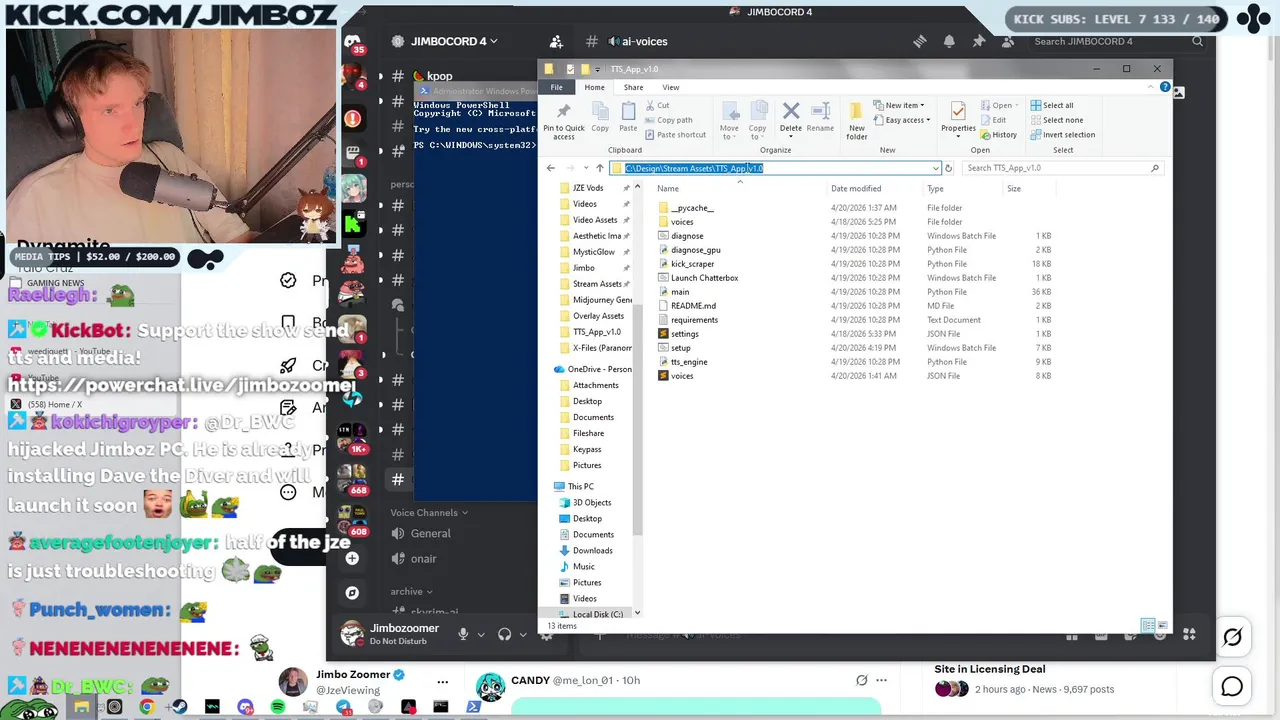The height and width of the screenshot is (720, 1280).
Task: Select Downloads under This PC
Action: coord(592,551)
